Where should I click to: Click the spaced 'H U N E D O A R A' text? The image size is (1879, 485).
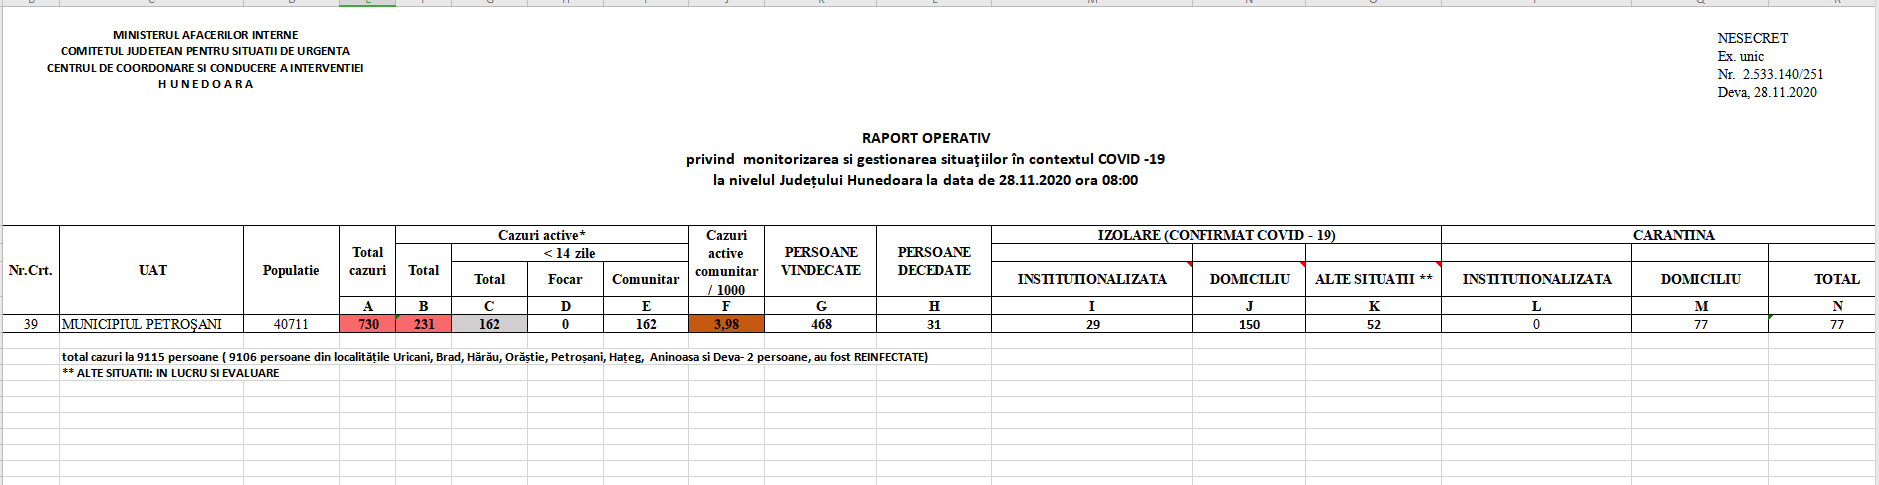tap(205, 84)
